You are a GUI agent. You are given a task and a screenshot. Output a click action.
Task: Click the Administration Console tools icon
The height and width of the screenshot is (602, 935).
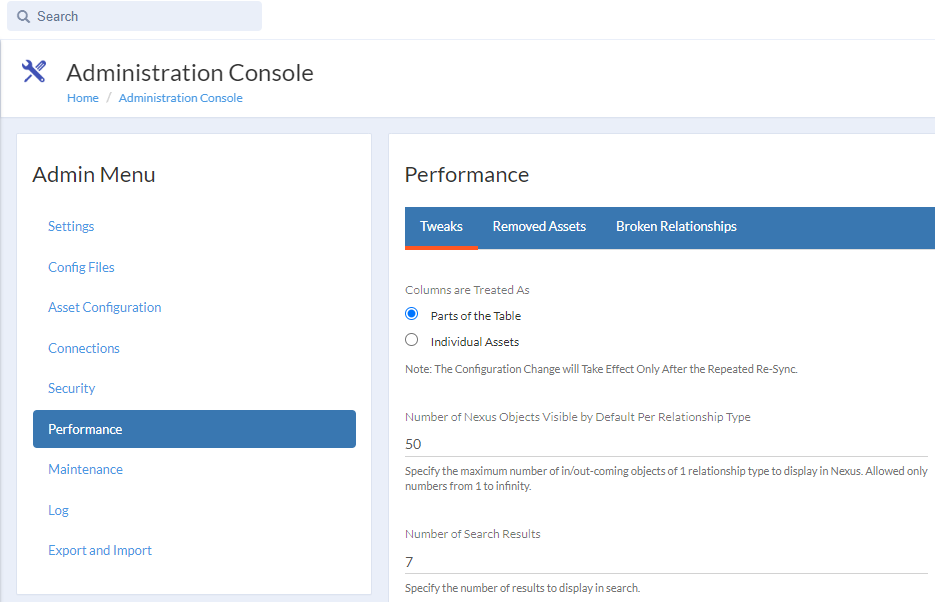34,71
